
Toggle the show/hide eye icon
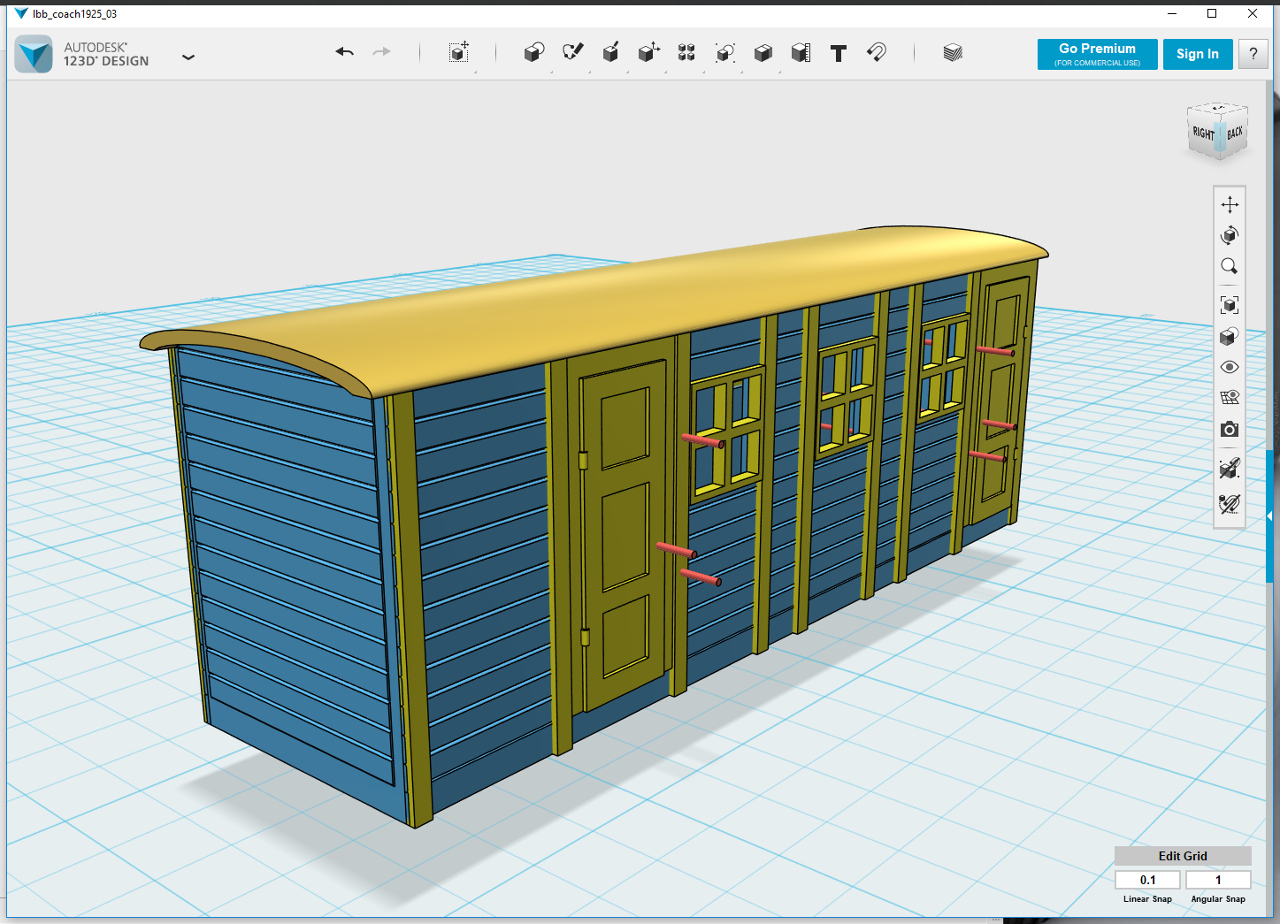coord(1229,367)
